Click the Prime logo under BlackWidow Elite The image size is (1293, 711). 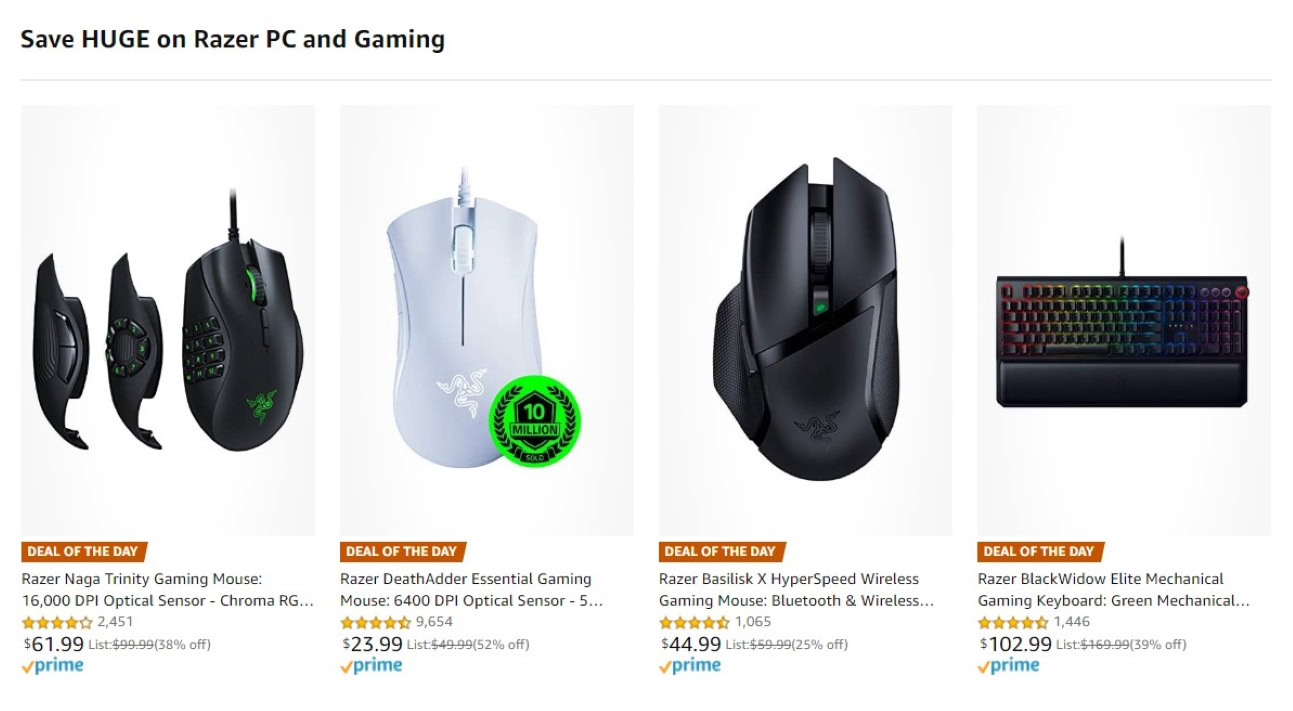point(1009,666)
